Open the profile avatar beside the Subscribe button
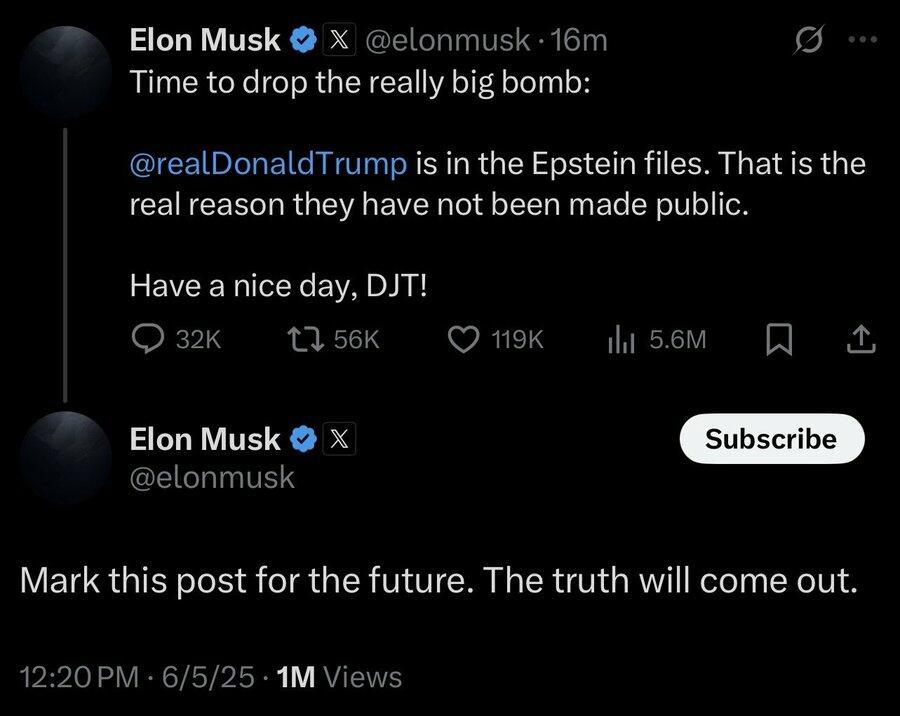The height and width of the screenshot is (716, 900). coord(65,456)
